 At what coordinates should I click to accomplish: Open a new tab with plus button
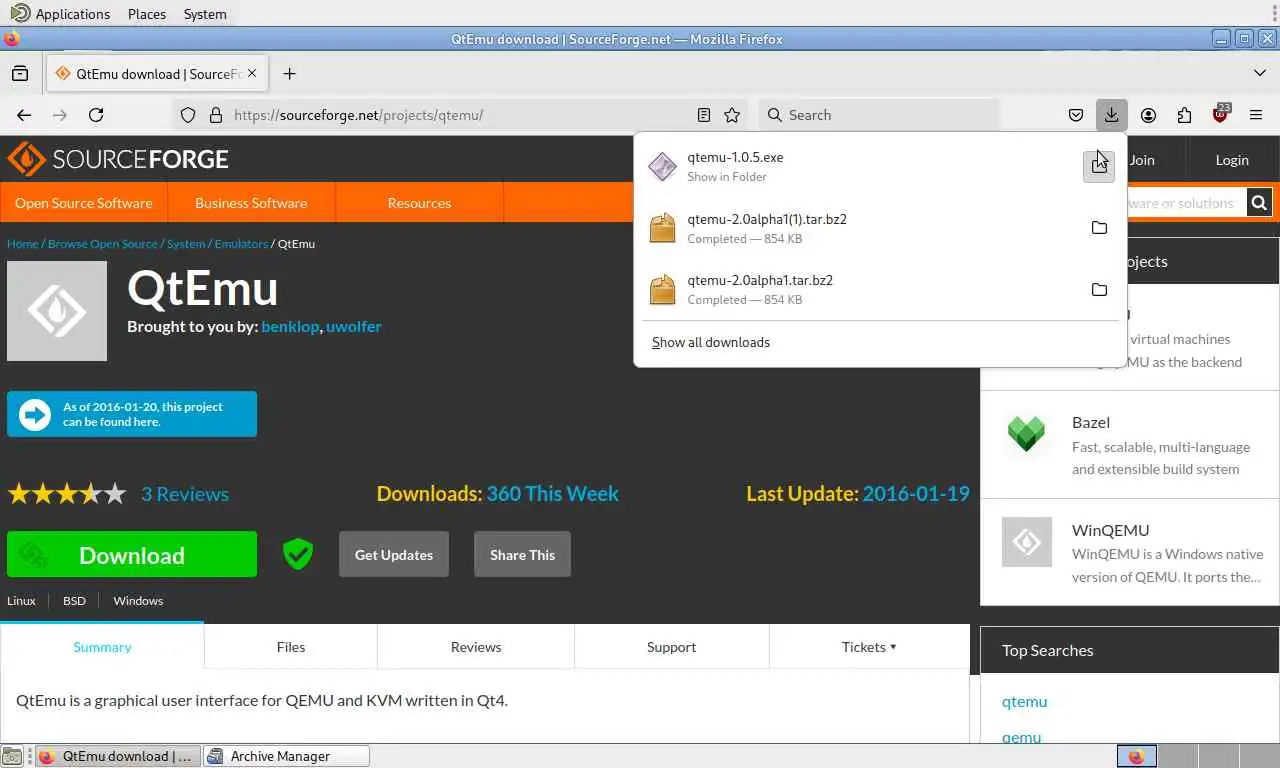(x=289, y=73)
